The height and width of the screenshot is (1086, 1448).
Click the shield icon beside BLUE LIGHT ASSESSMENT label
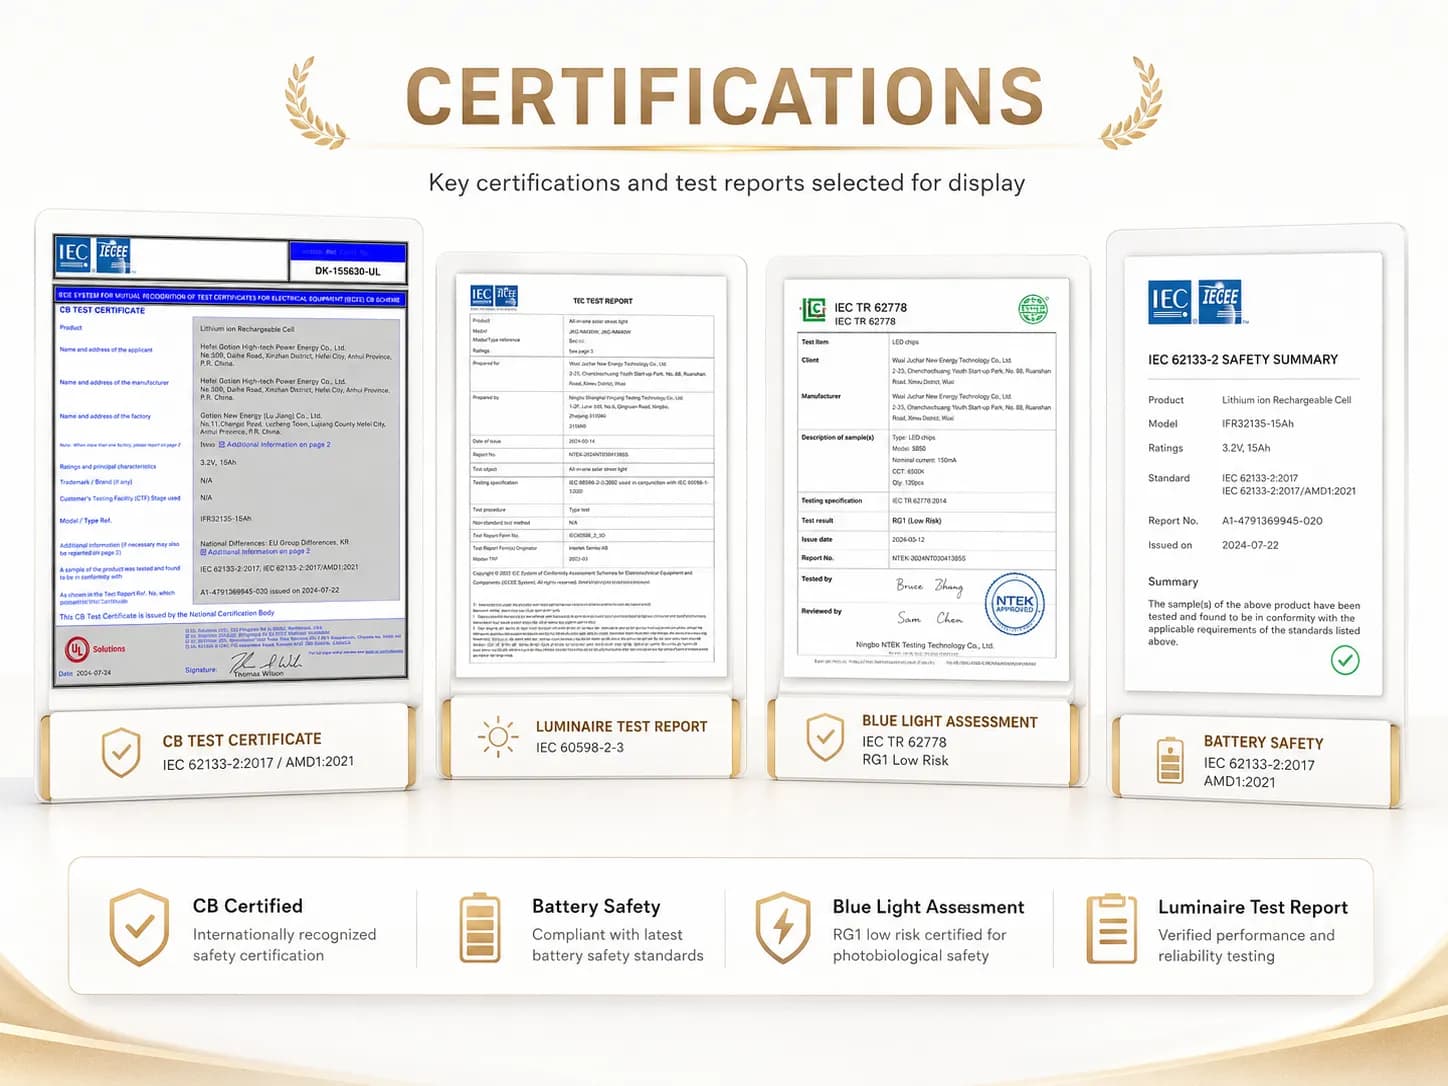coord(825,738)
